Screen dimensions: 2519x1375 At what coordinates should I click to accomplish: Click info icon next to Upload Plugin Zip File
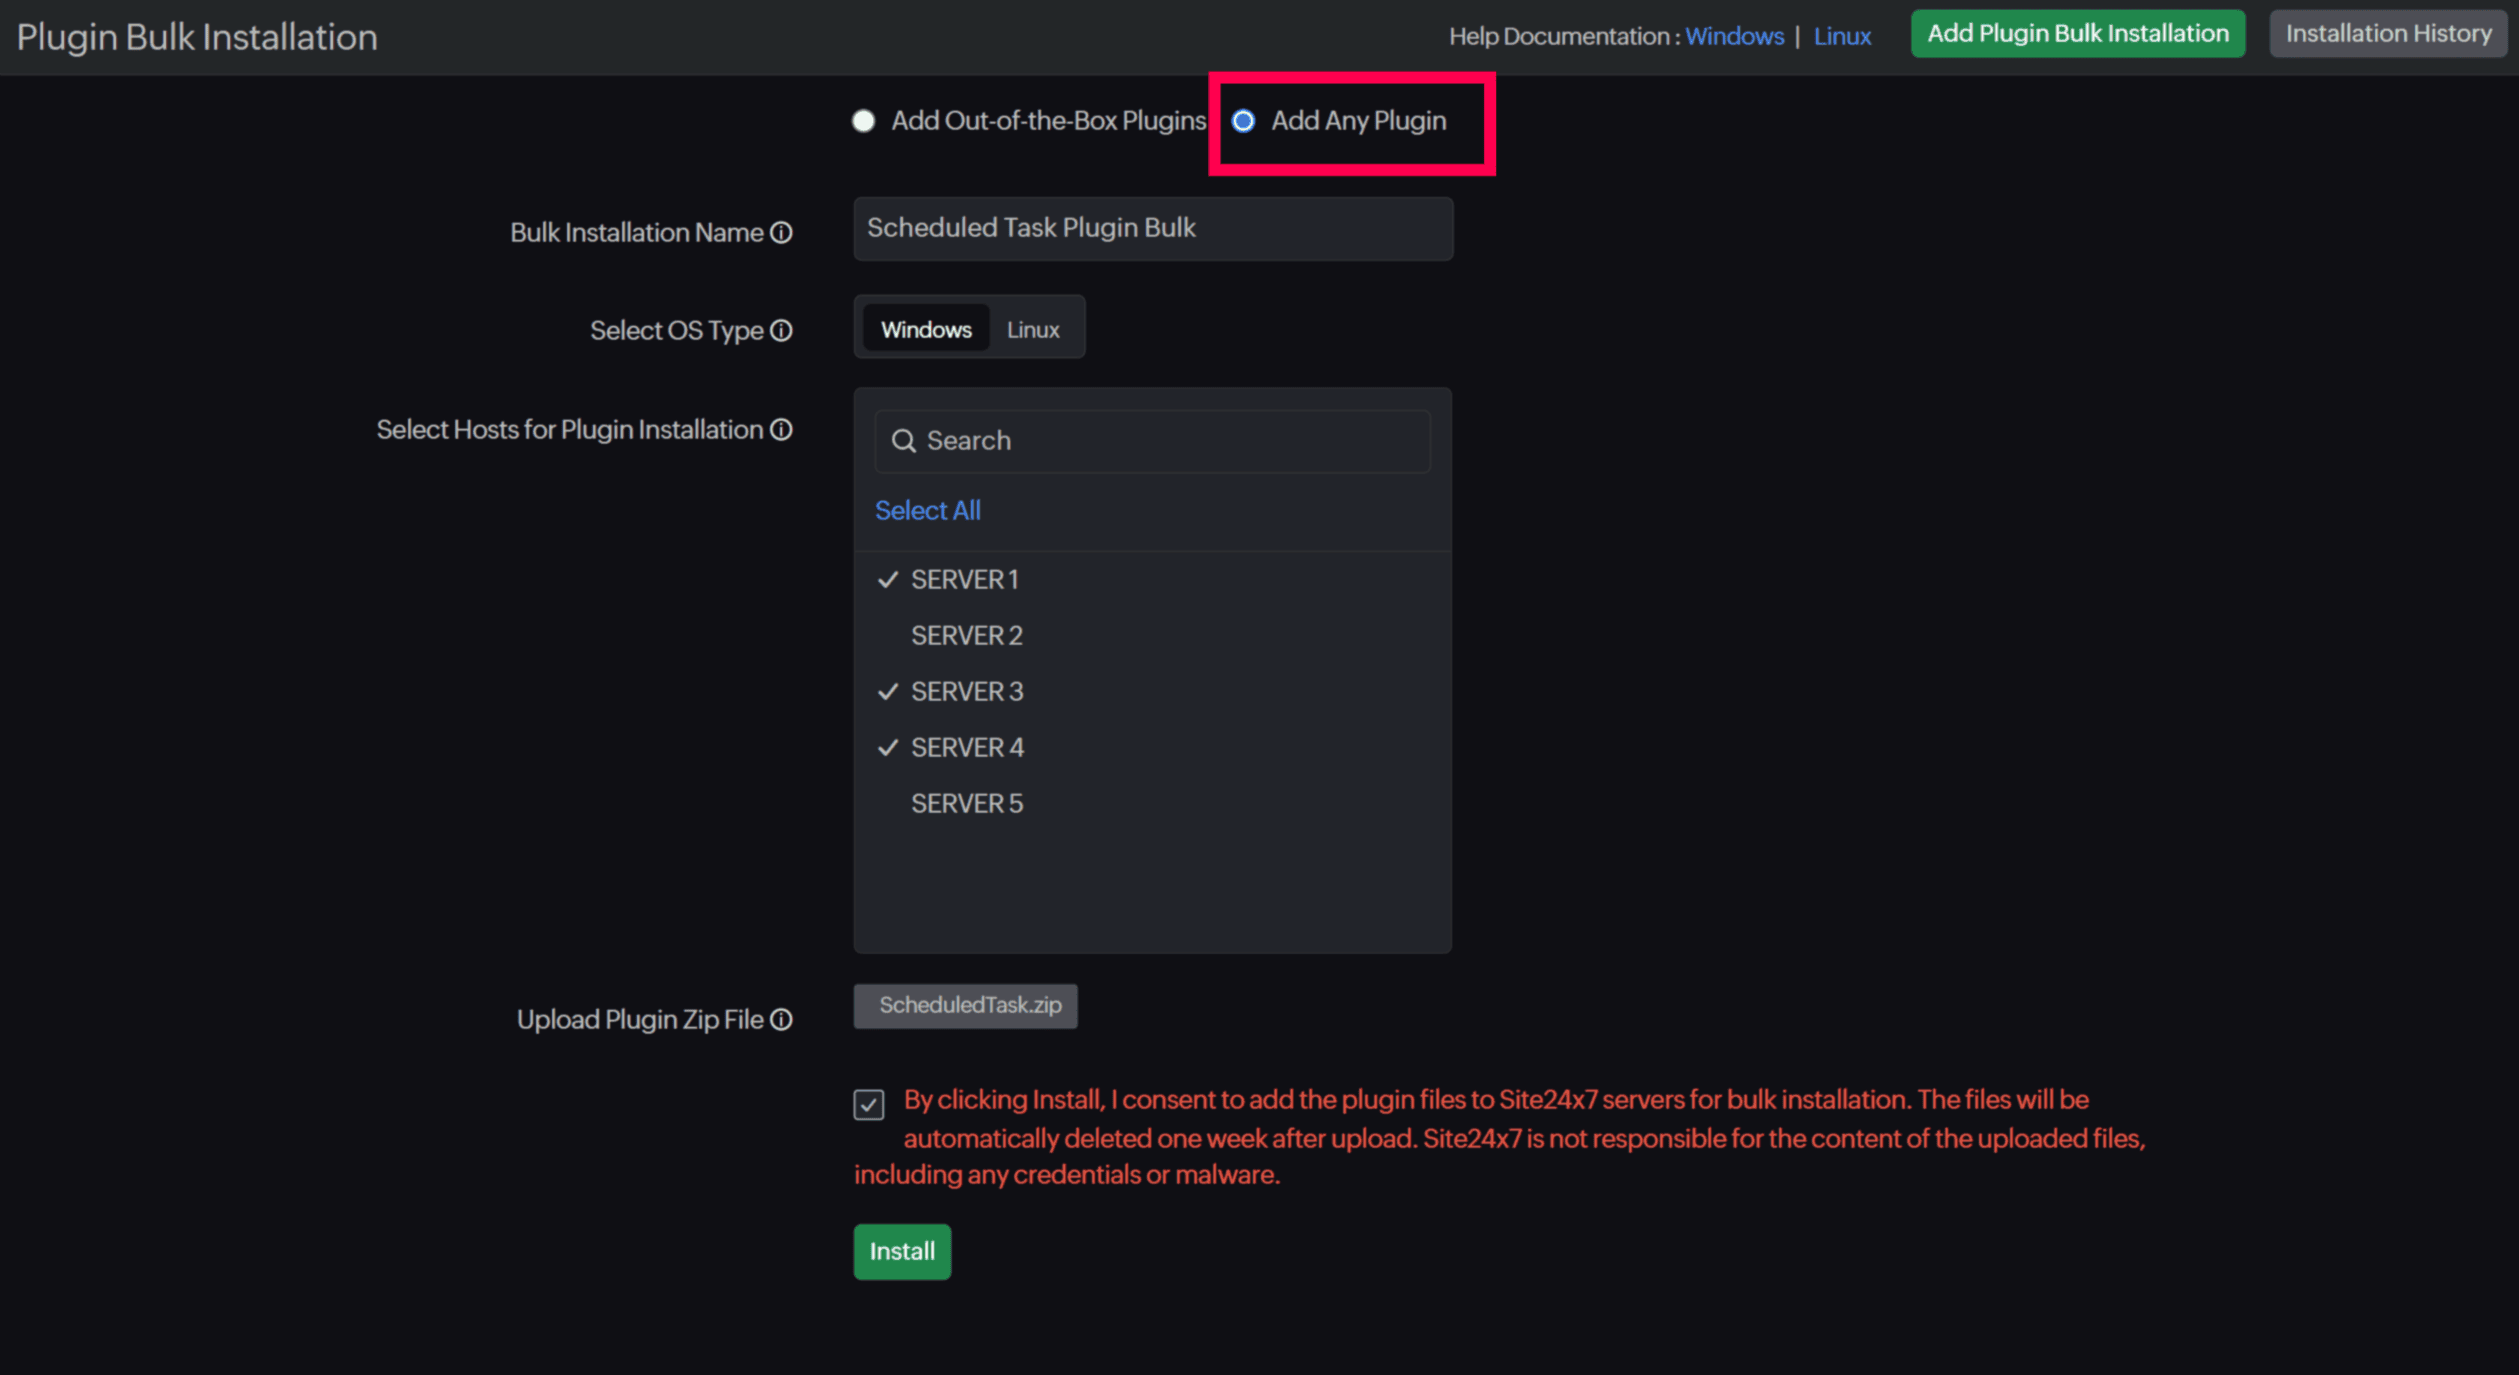click(781, 1019)
